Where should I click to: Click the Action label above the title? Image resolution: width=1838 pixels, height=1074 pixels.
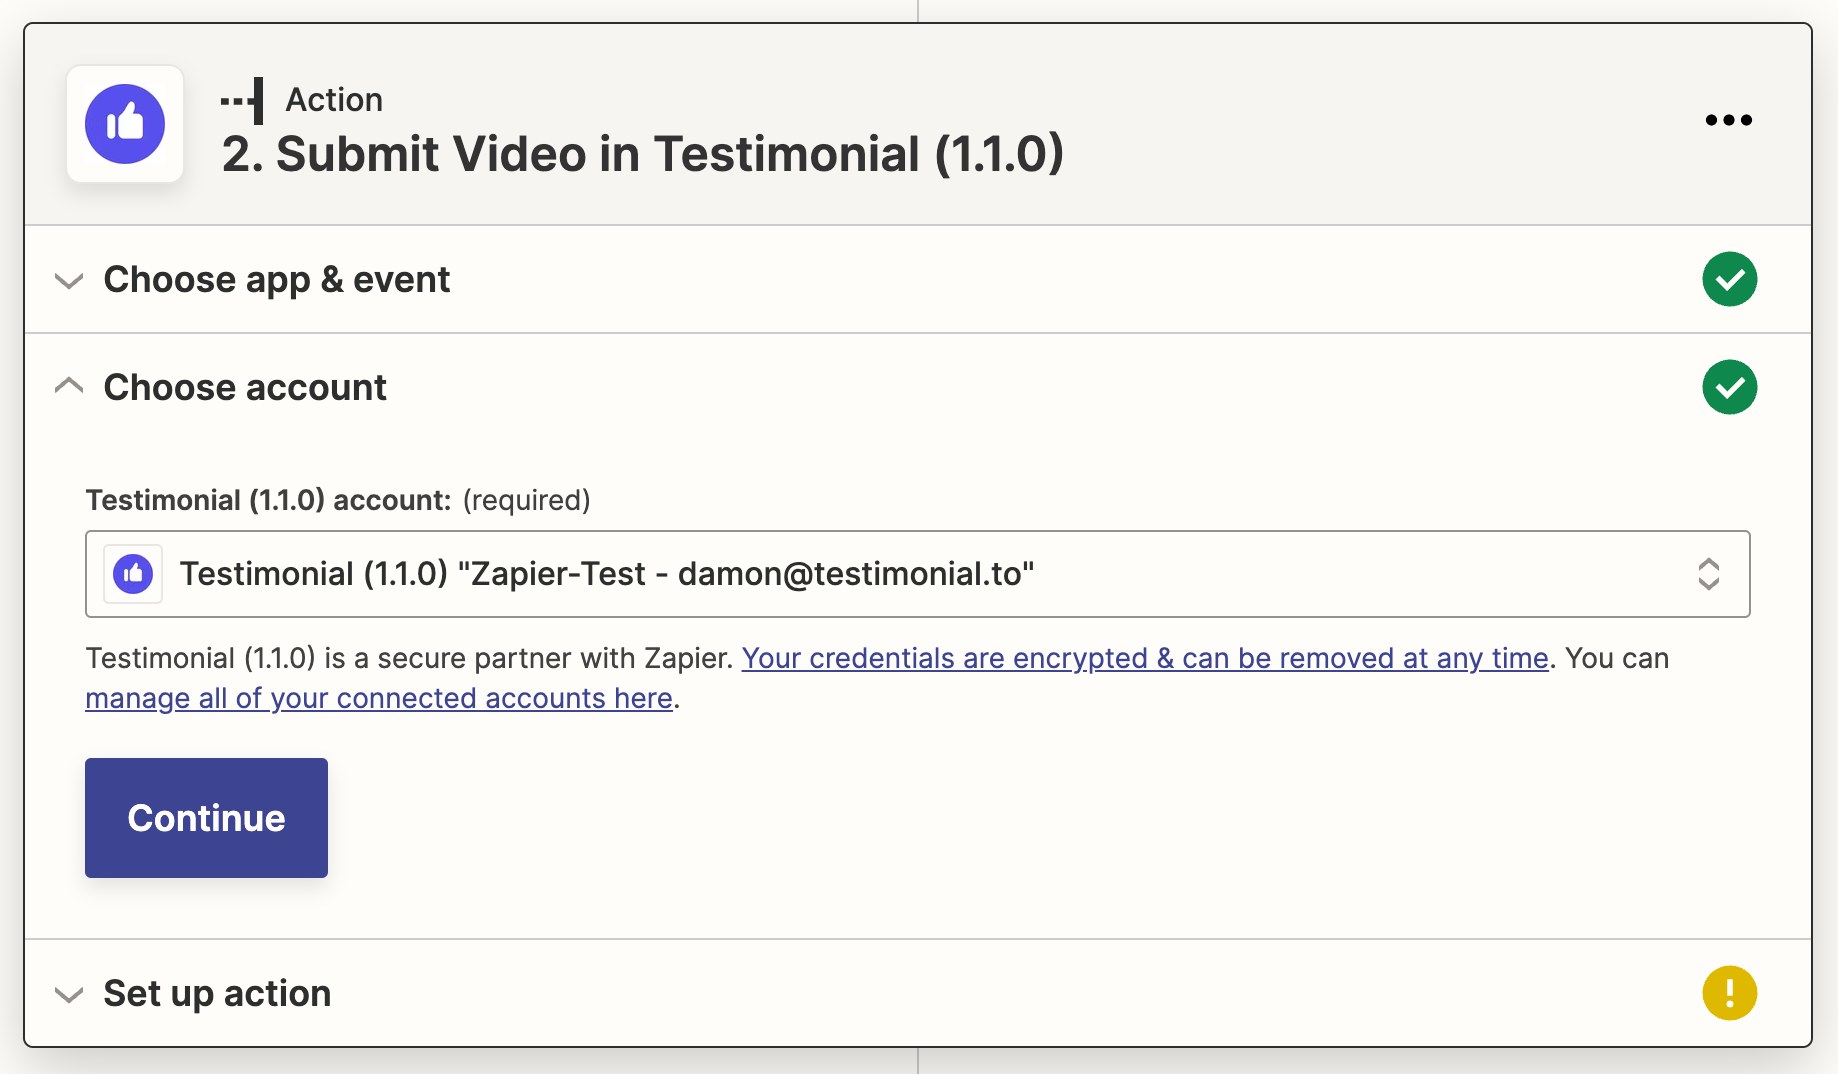tap(334, 100)
